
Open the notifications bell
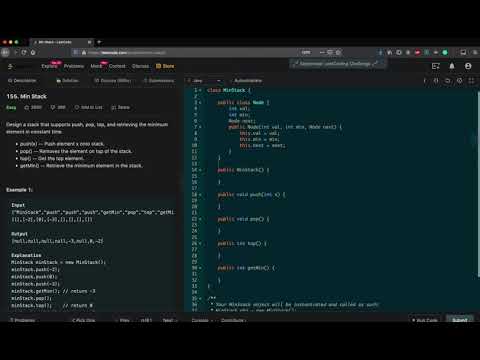(x=452, y=66)
